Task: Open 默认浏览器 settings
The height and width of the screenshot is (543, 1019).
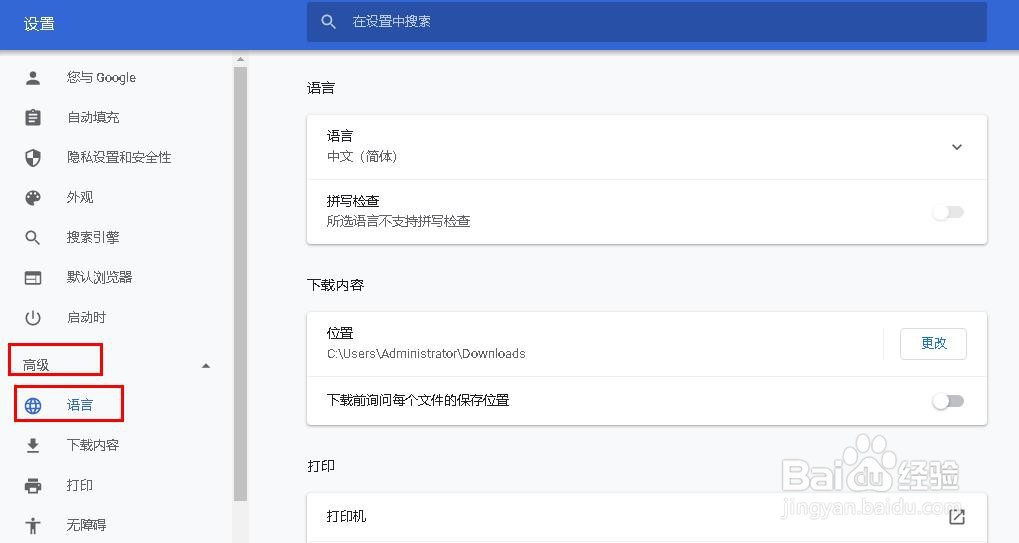Action: 99,277
